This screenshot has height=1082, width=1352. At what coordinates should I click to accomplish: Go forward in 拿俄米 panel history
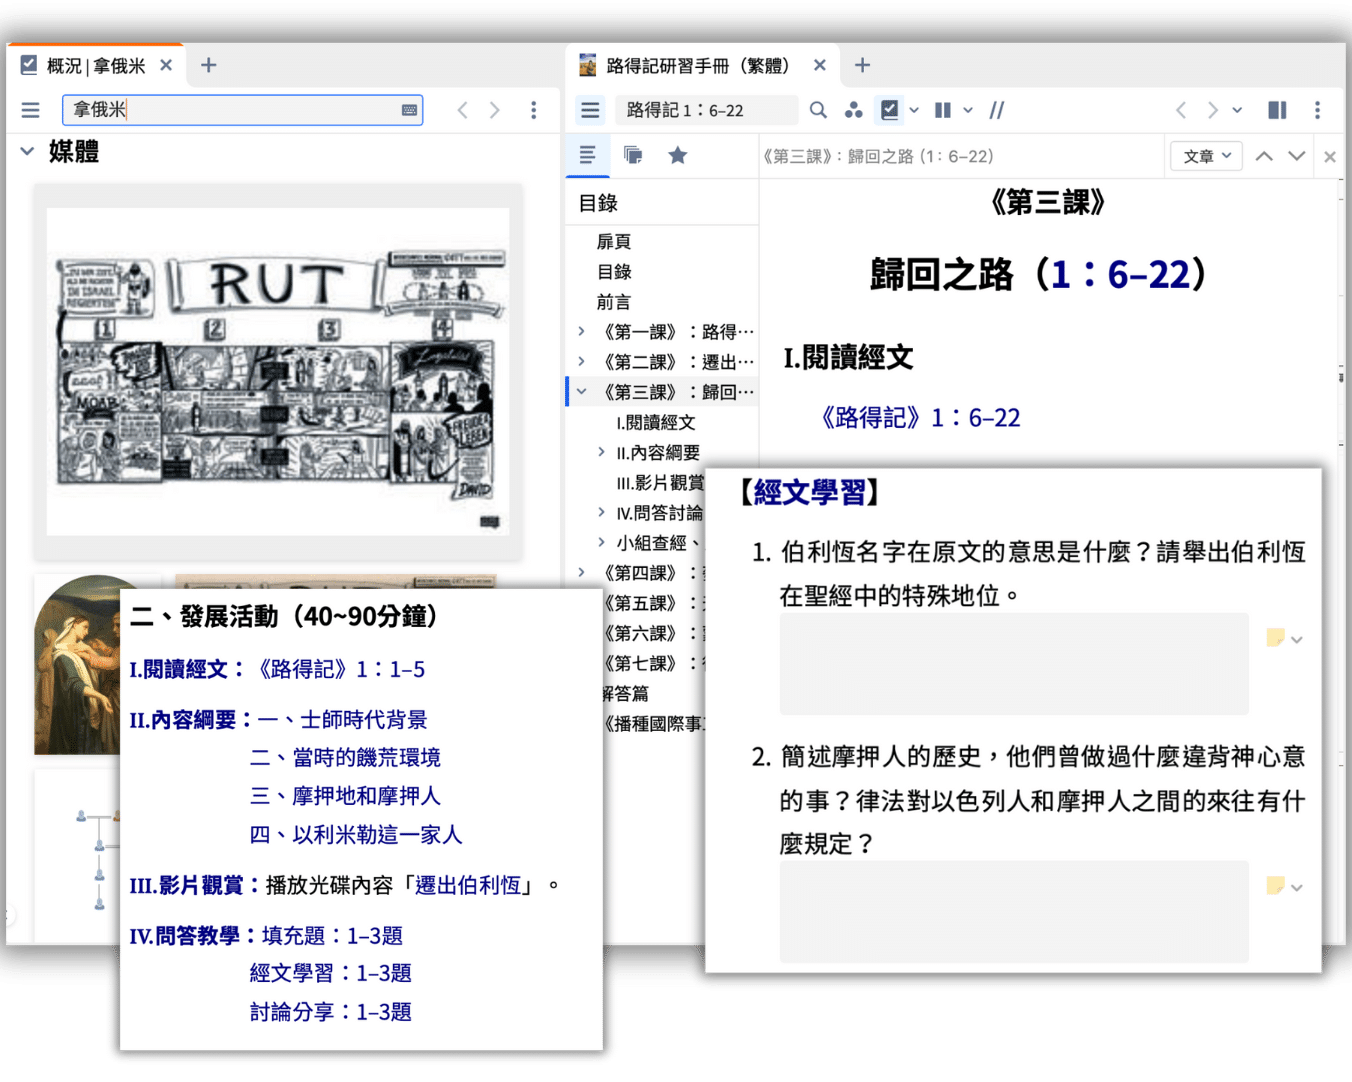pos(495,110)
